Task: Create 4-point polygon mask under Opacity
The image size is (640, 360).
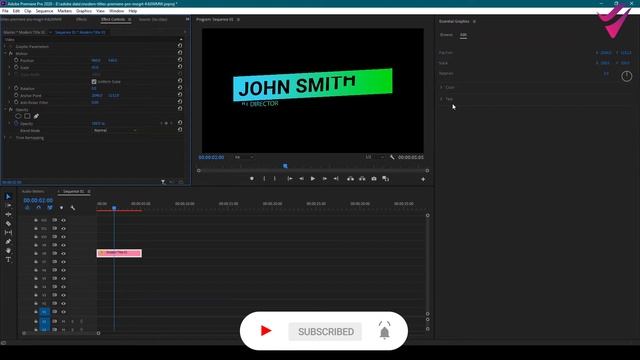Action: click(27, 116)
